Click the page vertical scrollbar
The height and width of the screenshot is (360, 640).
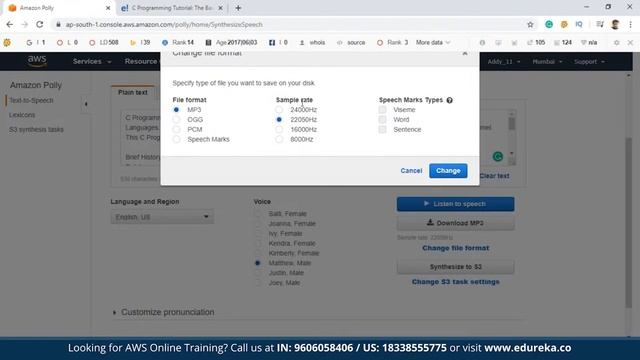click(x=629, y=222)
